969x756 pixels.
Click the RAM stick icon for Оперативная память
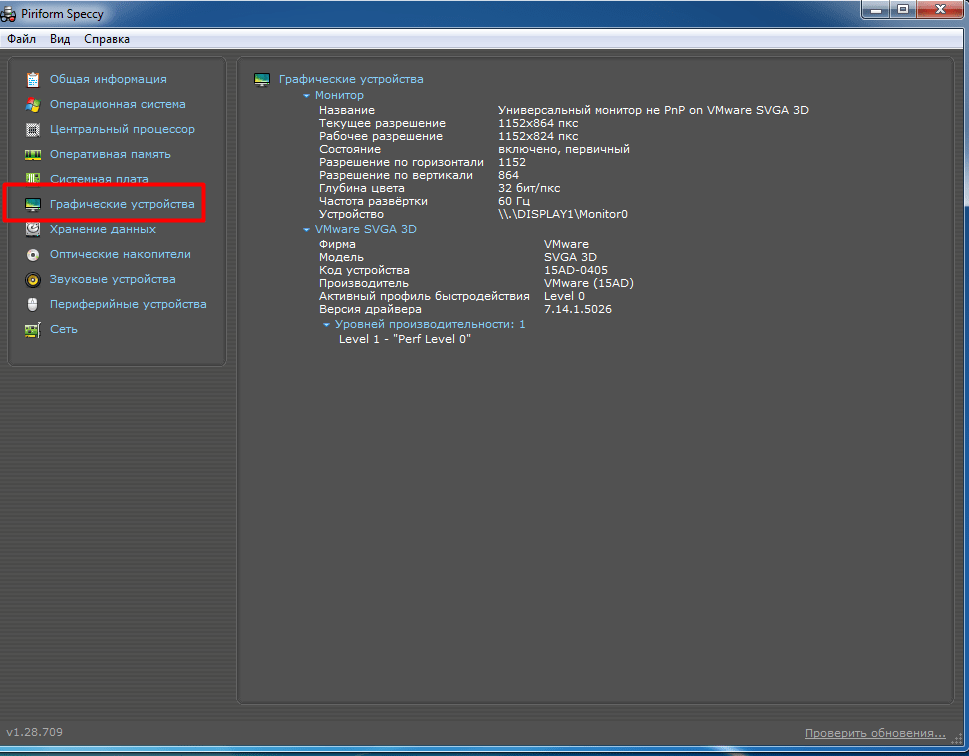(33, 155)
